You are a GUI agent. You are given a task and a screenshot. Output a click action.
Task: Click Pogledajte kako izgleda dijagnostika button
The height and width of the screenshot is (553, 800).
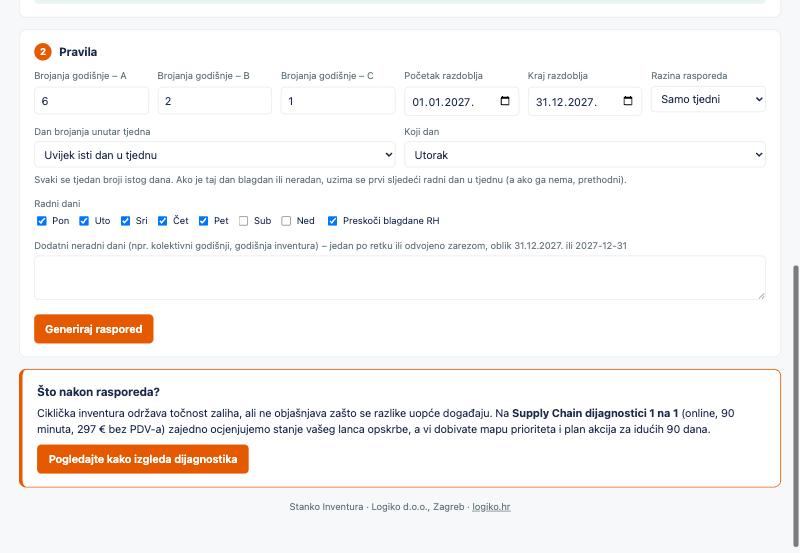click(x=143, y=459)
